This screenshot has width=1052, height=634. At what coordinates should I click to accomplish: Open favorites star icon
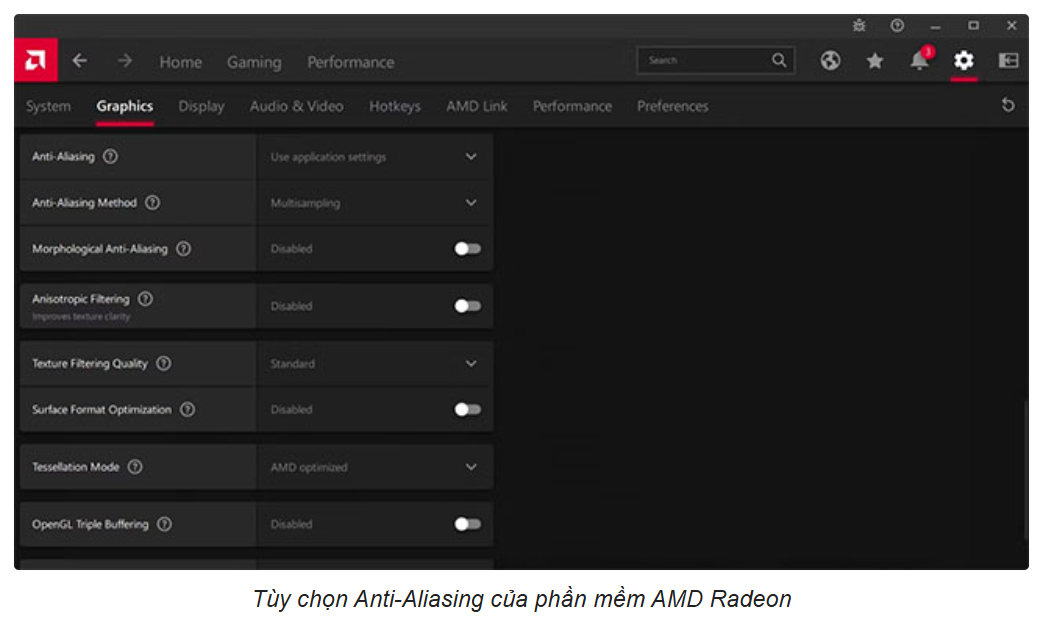(875, 61)
